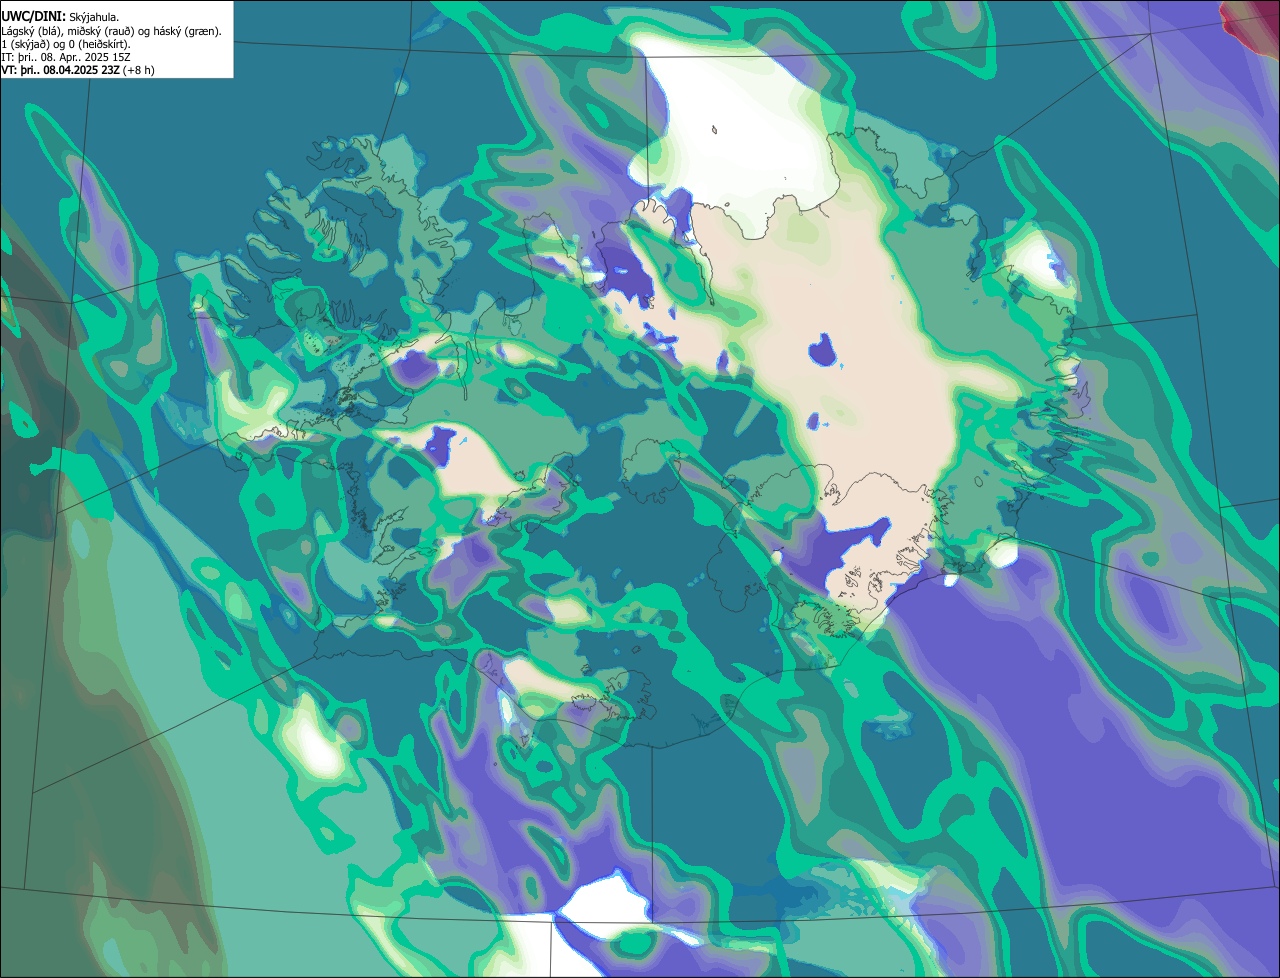Click the 'VT: þri.. 08.04.2025 23Z (+8 h)' line
This screenshot has width=1280, height=978.
point(78,70)
